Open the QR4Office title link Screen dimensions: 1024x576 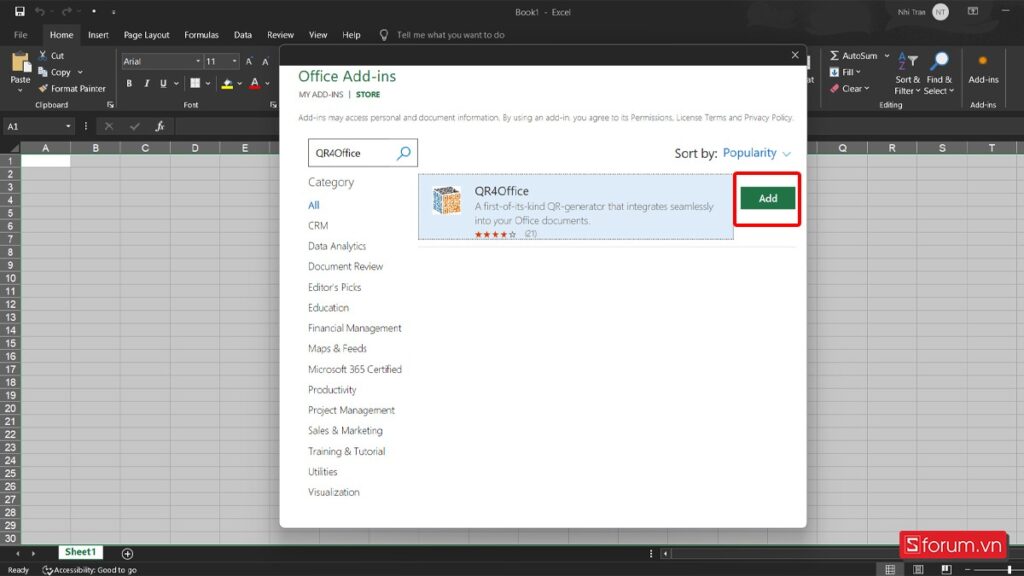coord(502,191)
